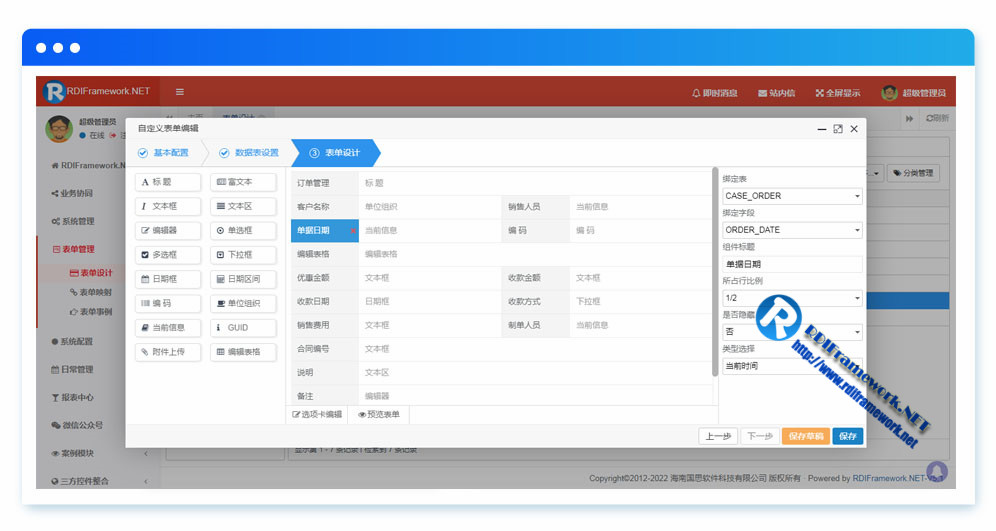Add a 下拉框 dropdown component

tap(243, 254)
